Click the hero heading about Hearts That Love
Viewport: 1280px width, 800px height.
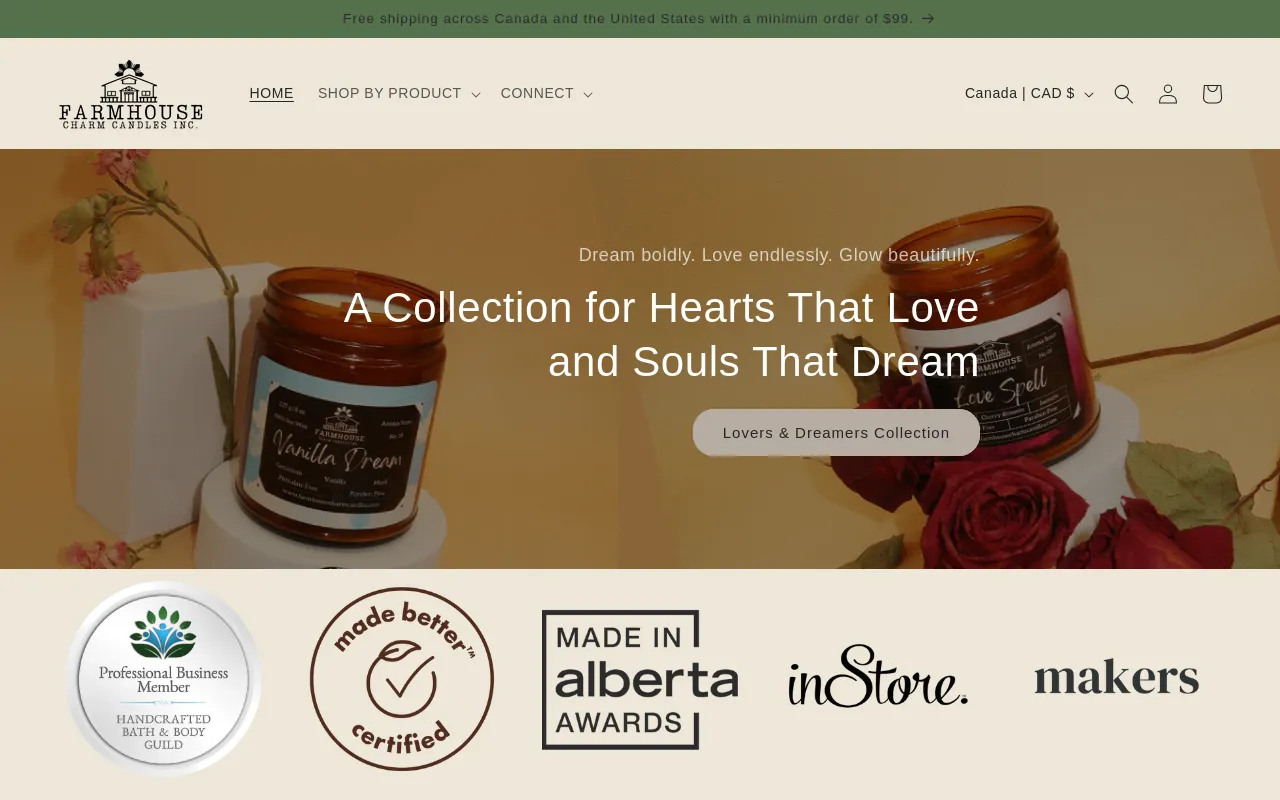[x=661, y=334]
